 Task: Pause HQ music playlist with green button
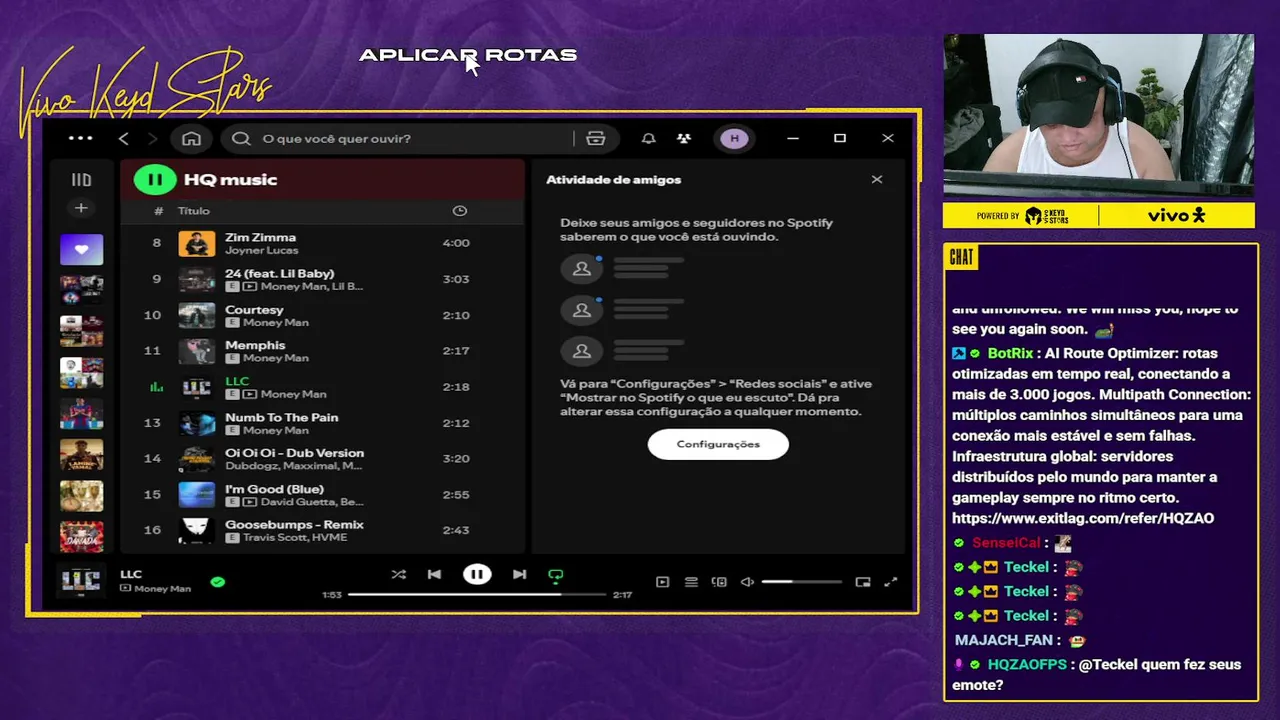(x=155, y=180)
